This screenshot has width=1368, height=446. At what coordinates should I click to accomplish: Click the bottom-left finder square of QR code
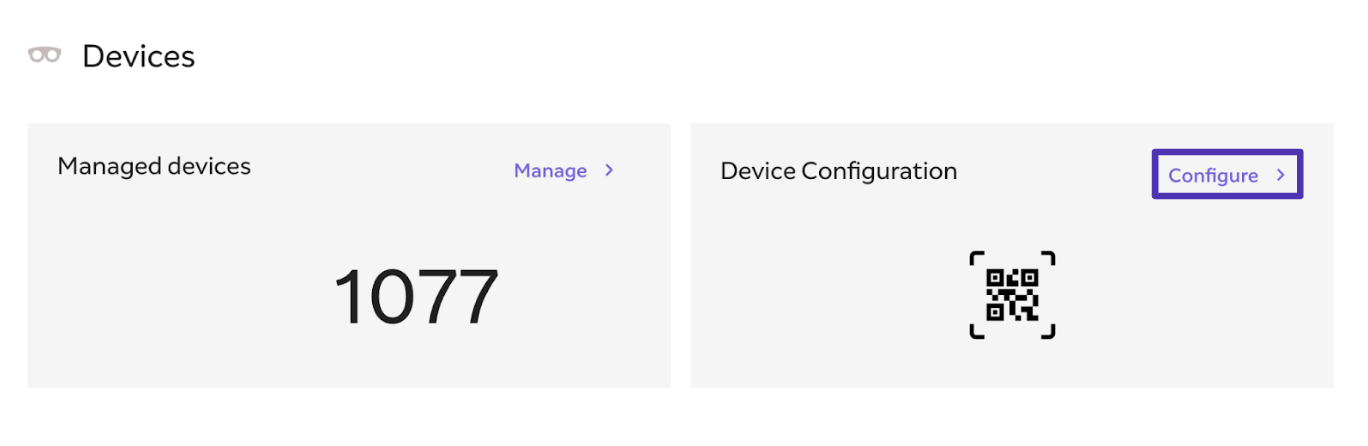[995, 312]
